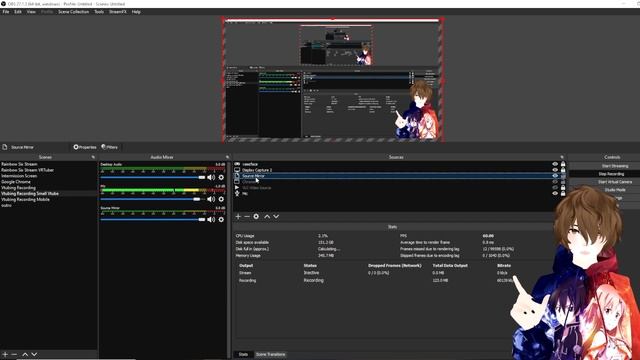Viewport: 640px width, 360px height.
Task: Open Source Mirror audio gear settings
Action: click(x=221, y=220)
